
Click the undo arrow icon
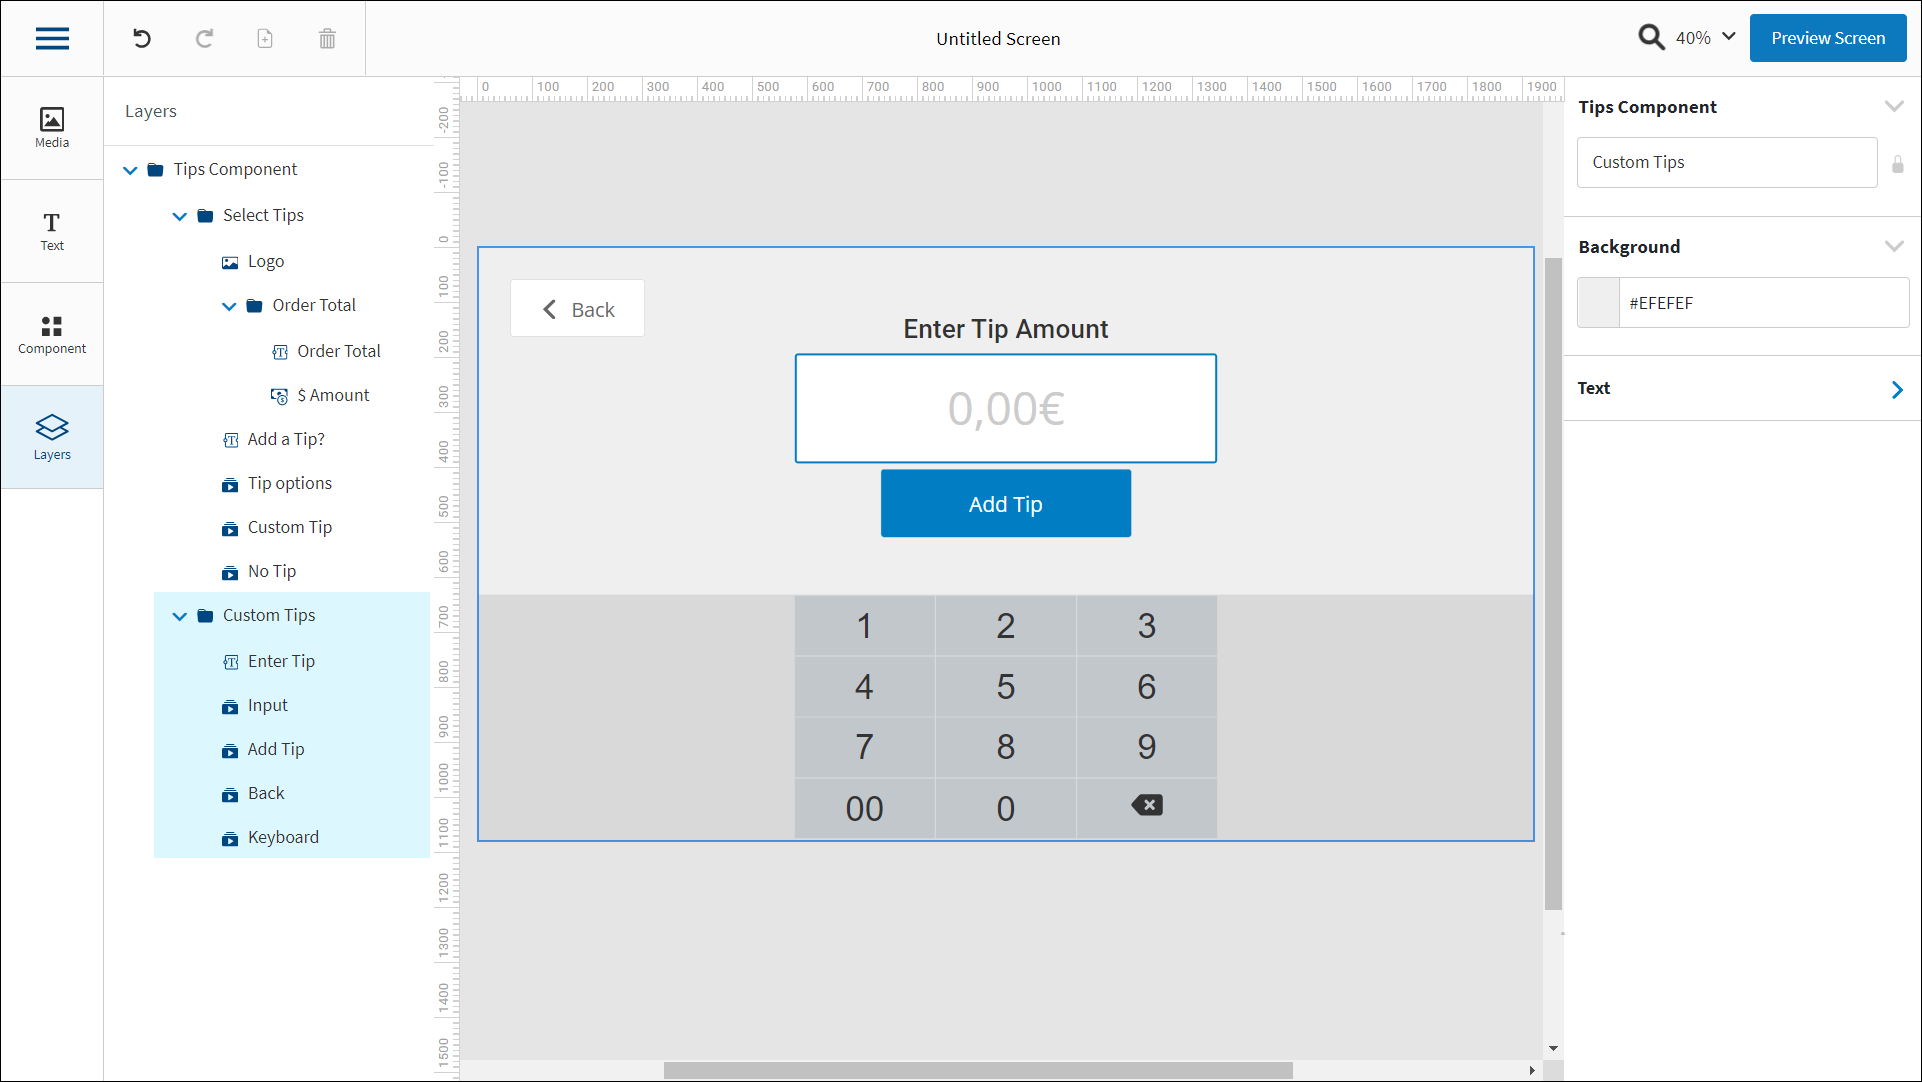click(x=142, y=39)
